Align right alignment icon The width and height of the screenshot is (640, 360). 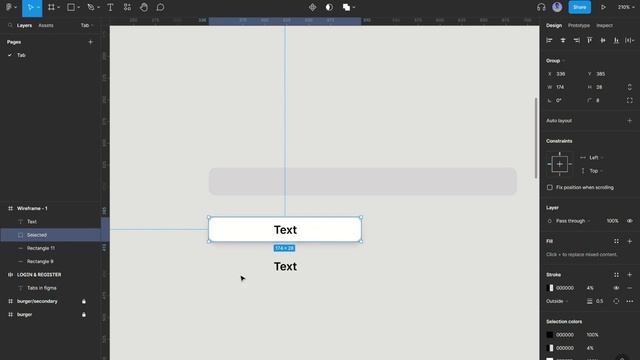[x=576, y=40]
